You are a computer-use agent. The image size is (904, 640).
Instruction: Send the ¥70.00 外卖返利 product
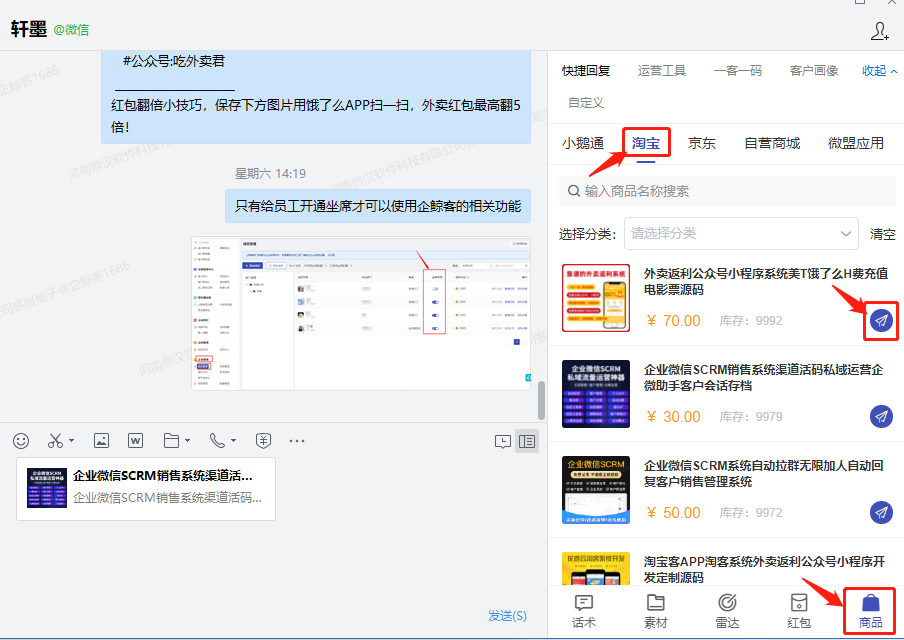click(x=882, y=320)
